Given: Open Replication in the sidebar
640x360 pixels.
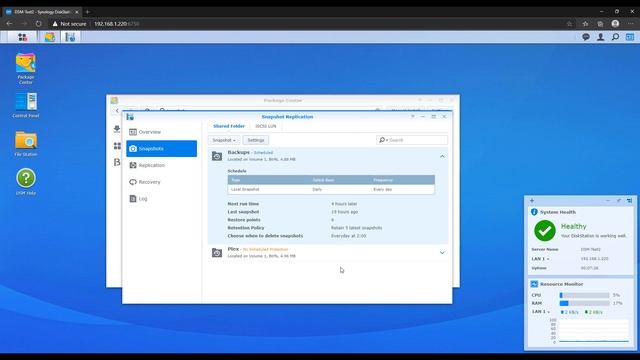Looking at the screenshot, I should pos(162,165).
